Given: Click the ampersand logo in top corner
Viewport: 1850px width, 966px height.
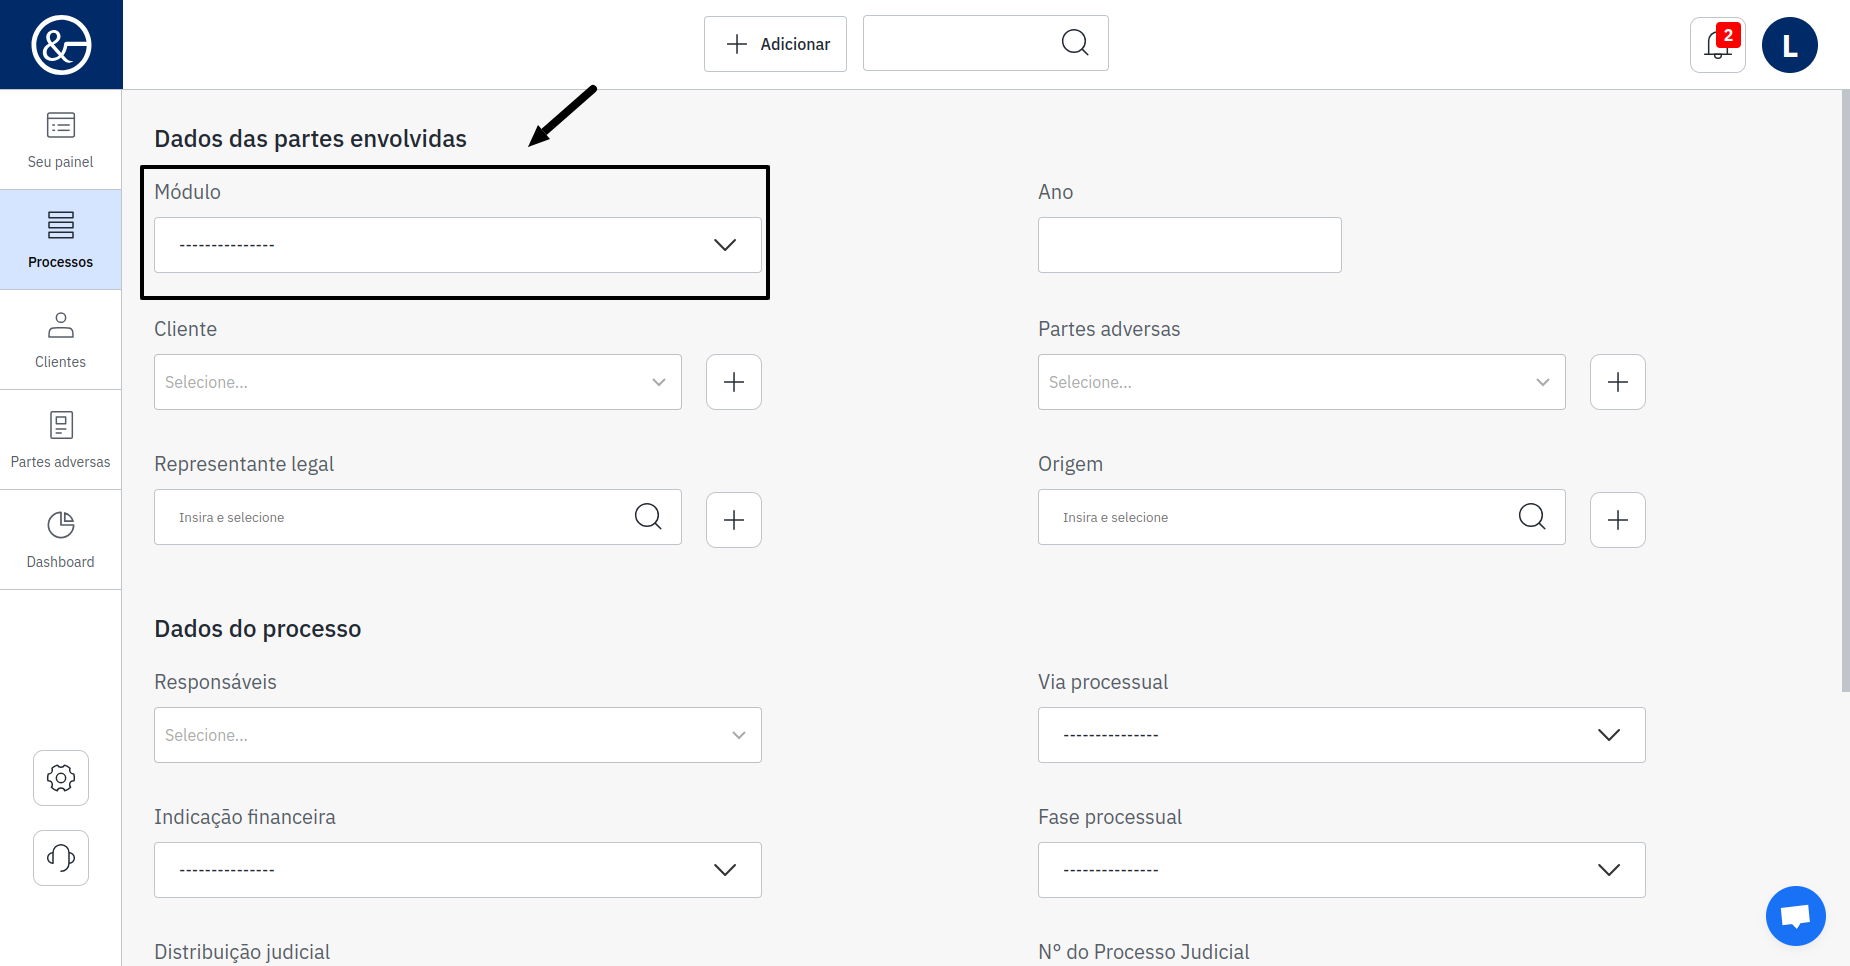Looking at the screenshot, I should 61,45.
